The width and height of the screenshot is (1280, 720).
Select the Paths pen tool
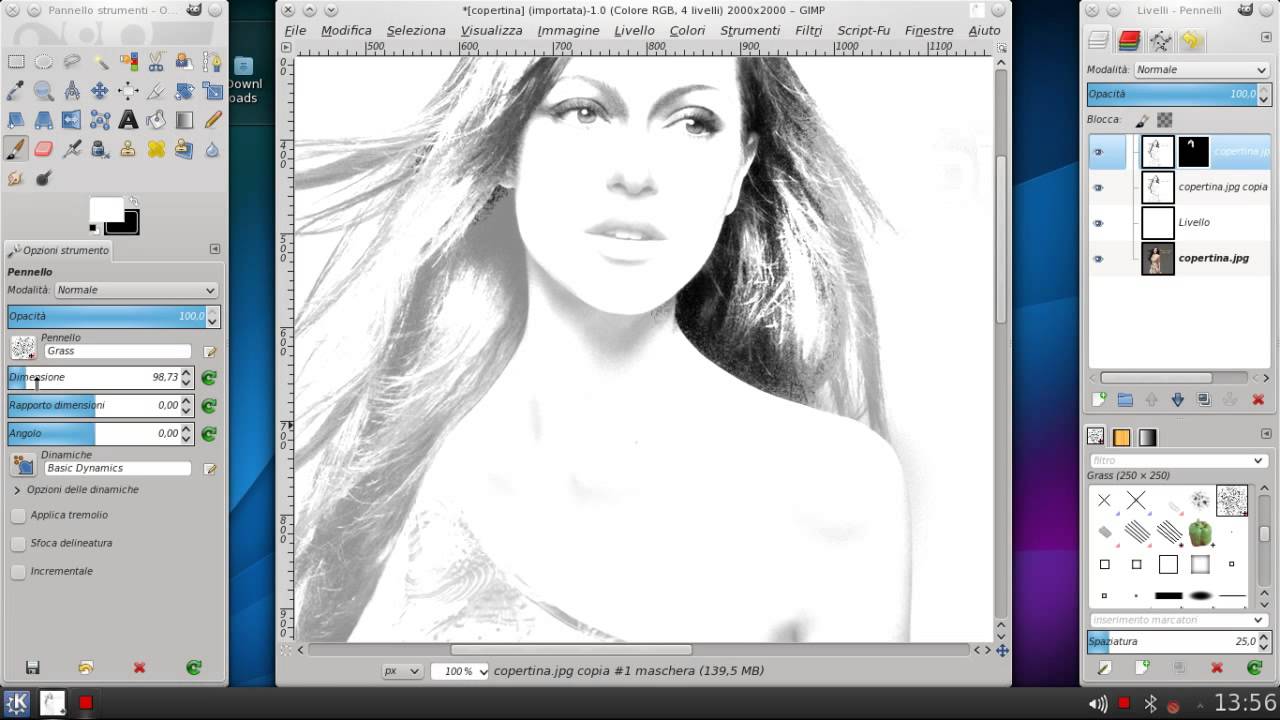(212, 62)
